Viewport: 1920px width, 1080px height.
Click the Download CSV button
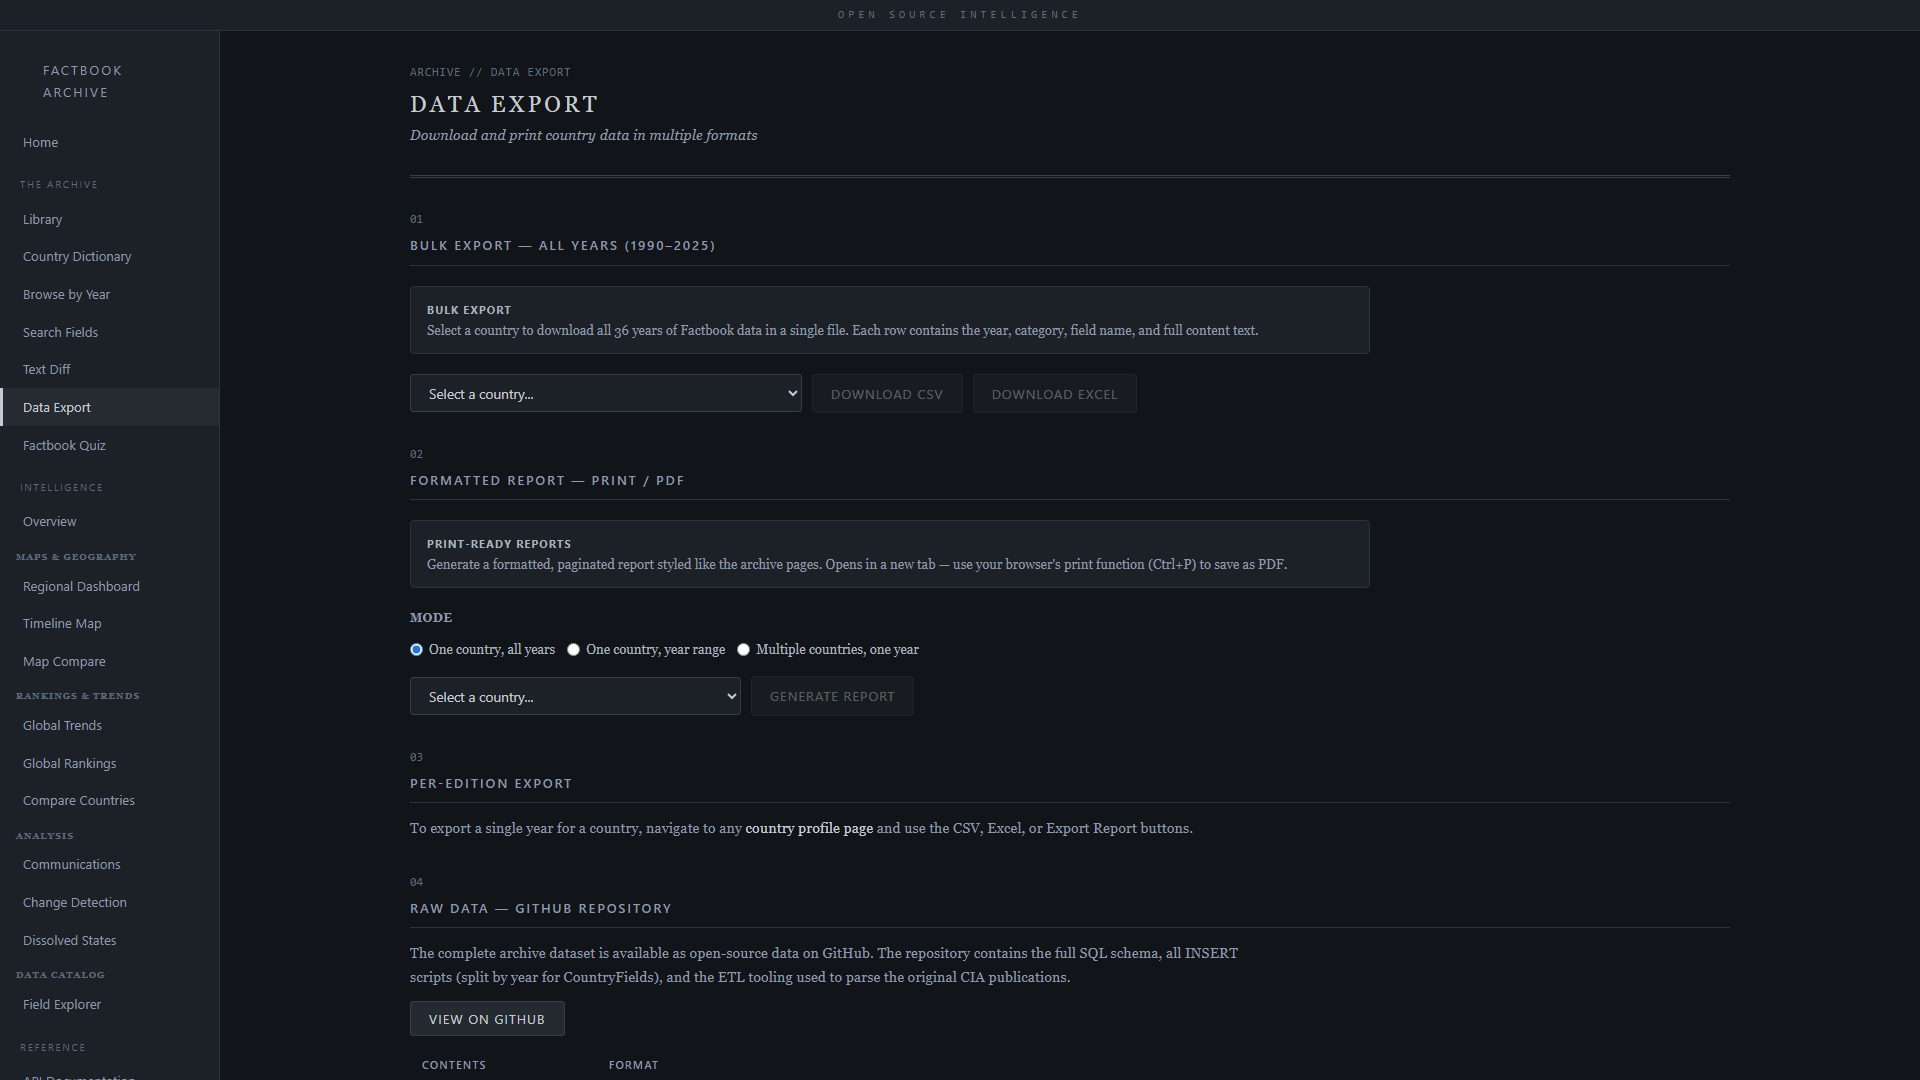(886, 394)
